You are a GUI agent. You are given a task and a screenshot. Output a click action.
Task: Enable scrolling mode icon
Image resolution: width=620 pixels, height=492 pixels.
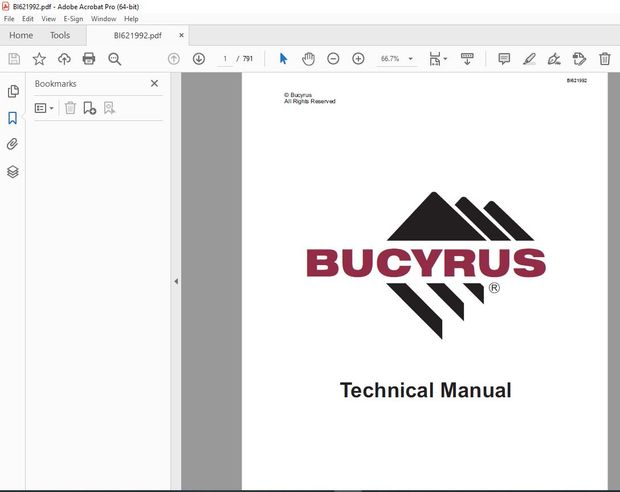(x=467, y=59)
